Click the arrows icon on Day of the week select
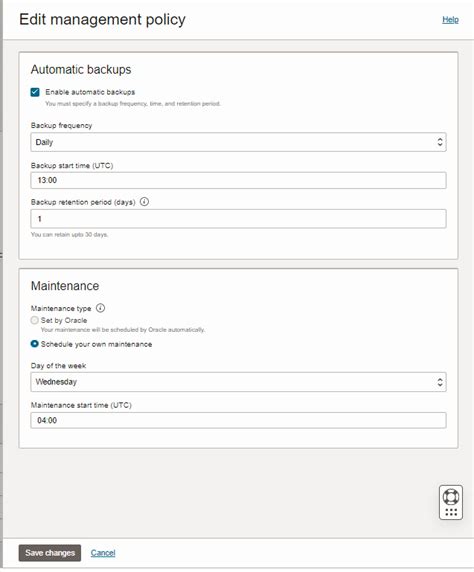 click(x=440, y=382)
